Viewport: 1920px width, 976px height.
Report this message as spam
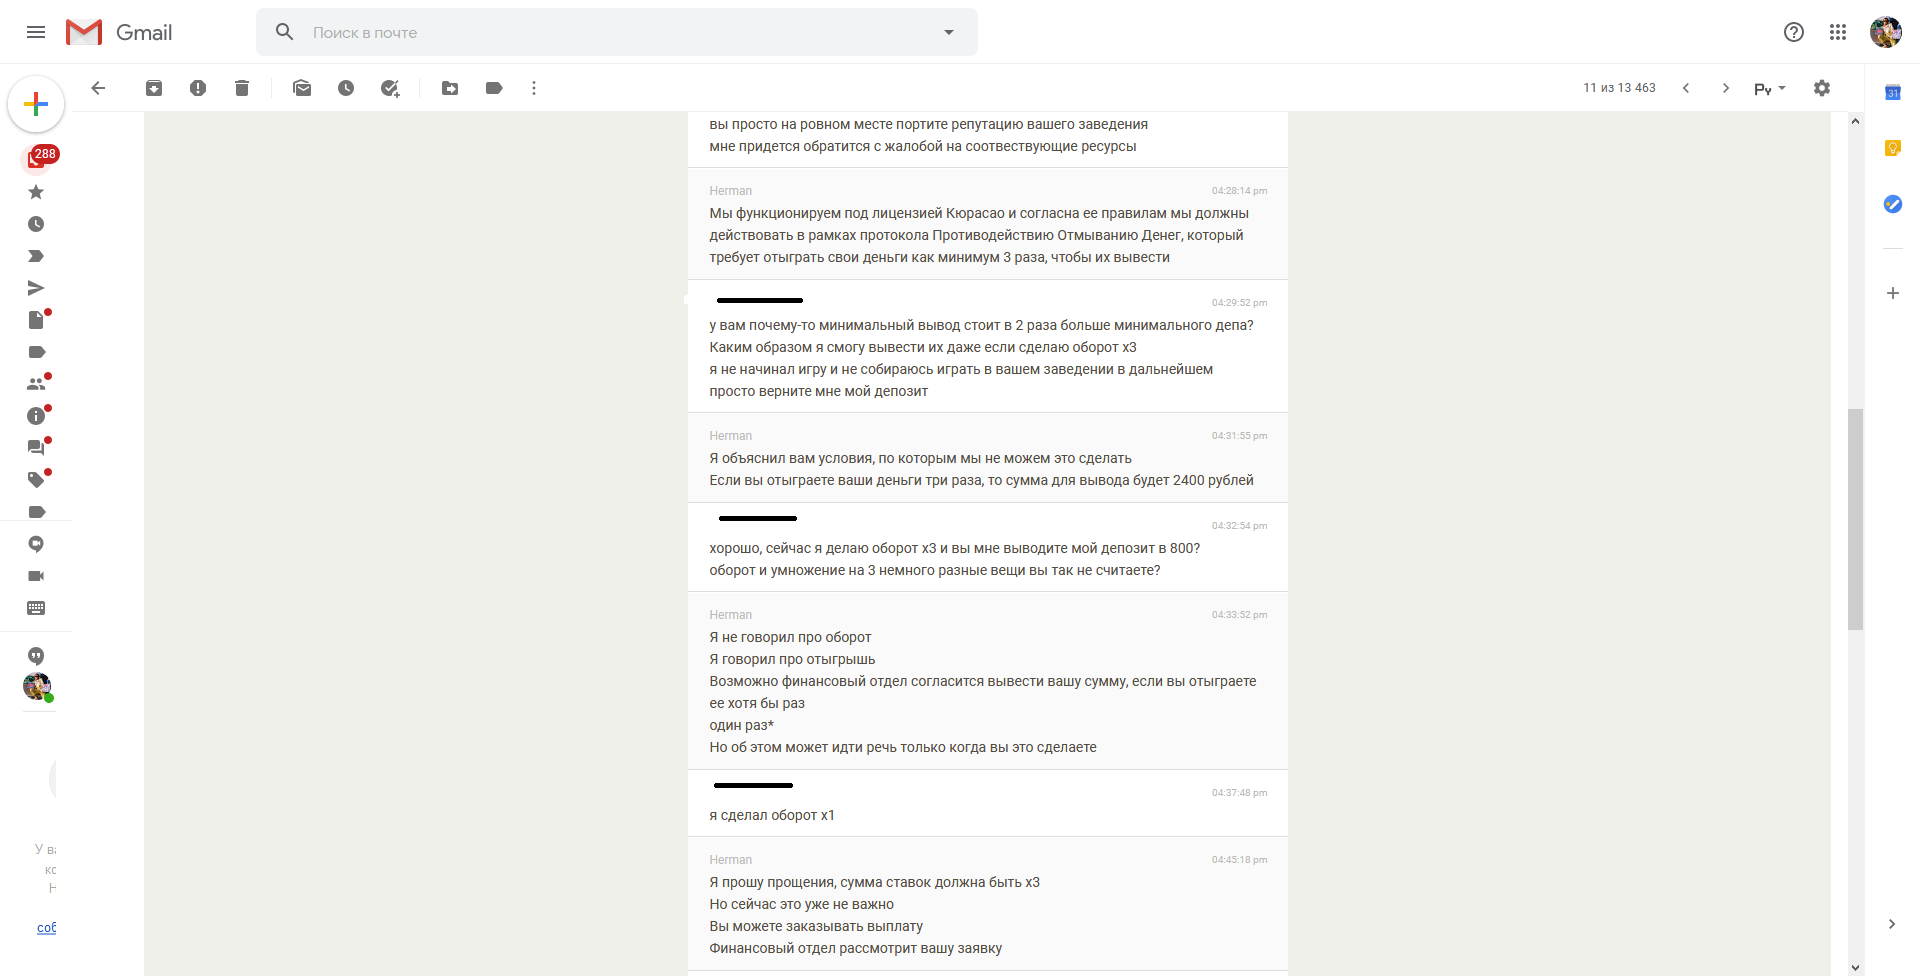(198, 88)
